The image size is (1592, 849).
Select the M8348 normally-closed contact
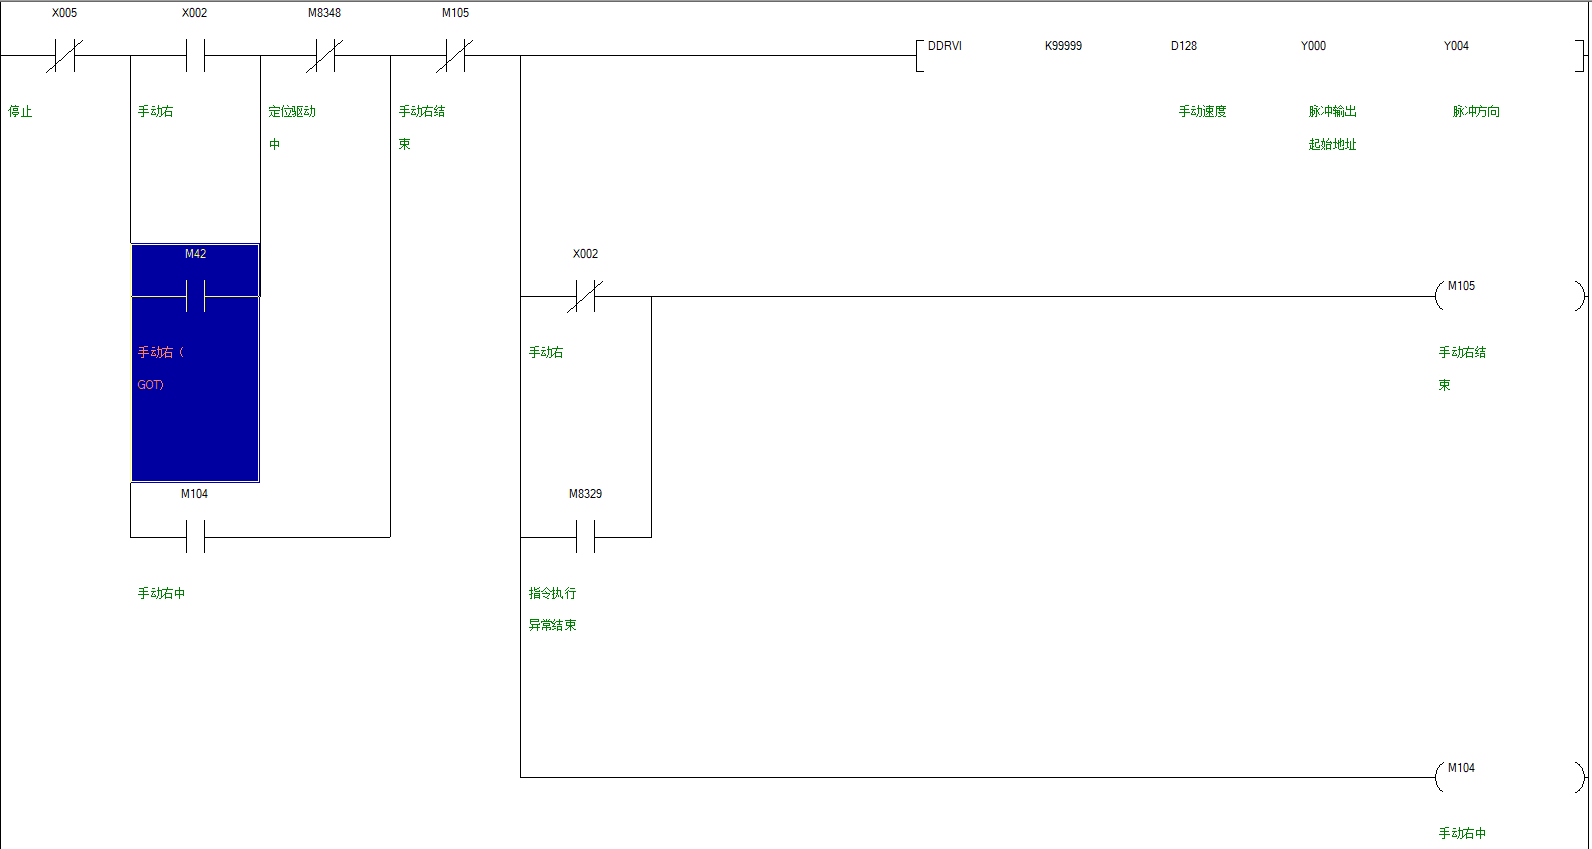[x=324, y=56]
